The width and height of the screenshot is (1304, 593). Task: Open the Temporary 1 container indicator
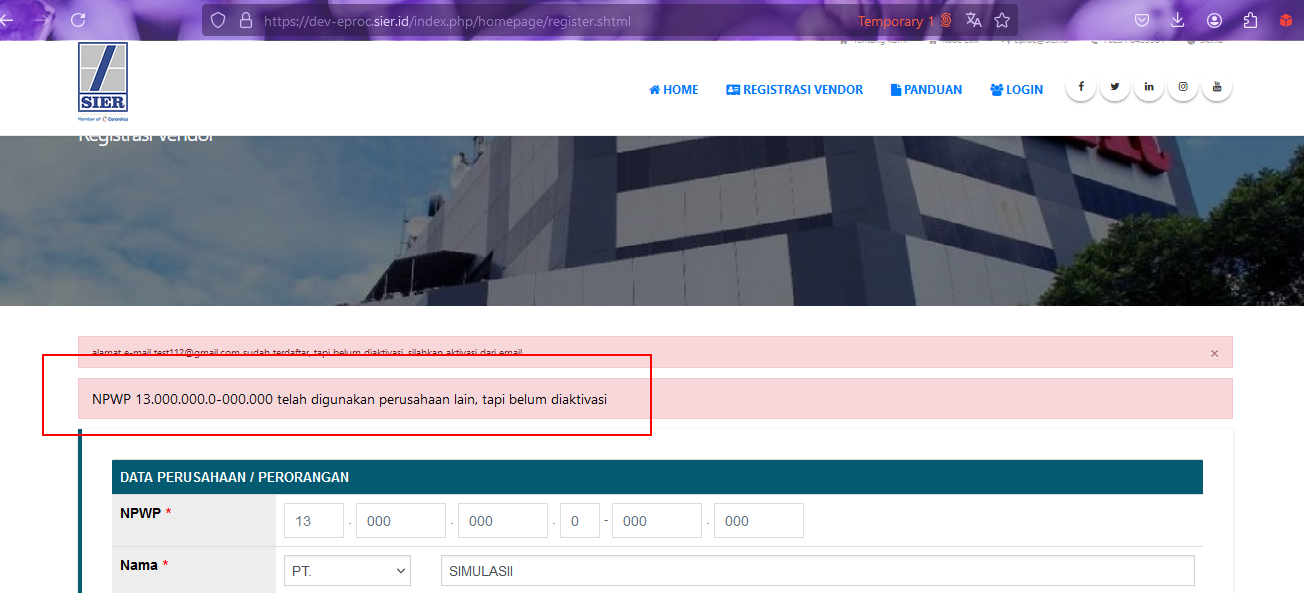(x=904, y=21)
